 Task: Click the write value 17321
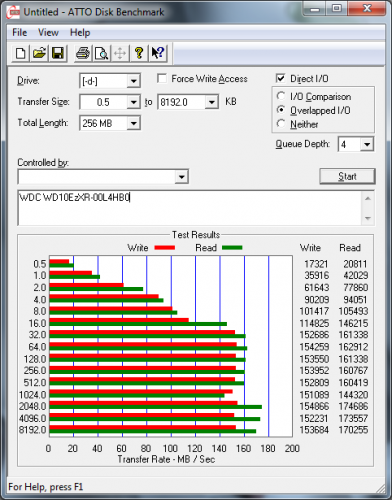coord(316,264)
